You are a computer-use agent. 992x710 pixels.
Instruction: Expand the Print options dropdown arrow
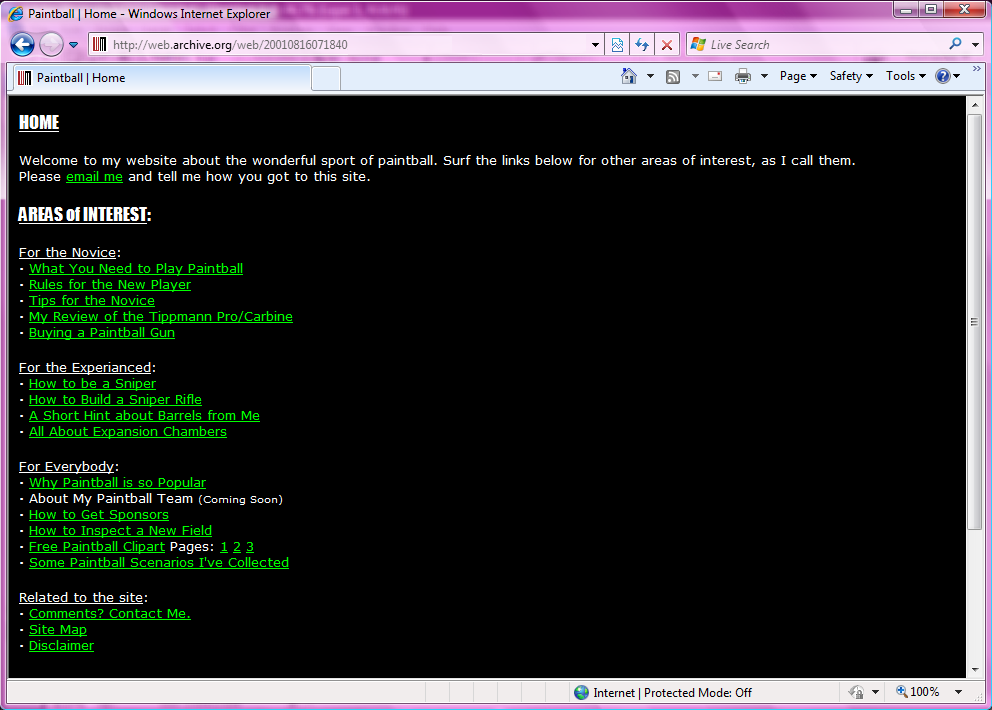[764, 76]
